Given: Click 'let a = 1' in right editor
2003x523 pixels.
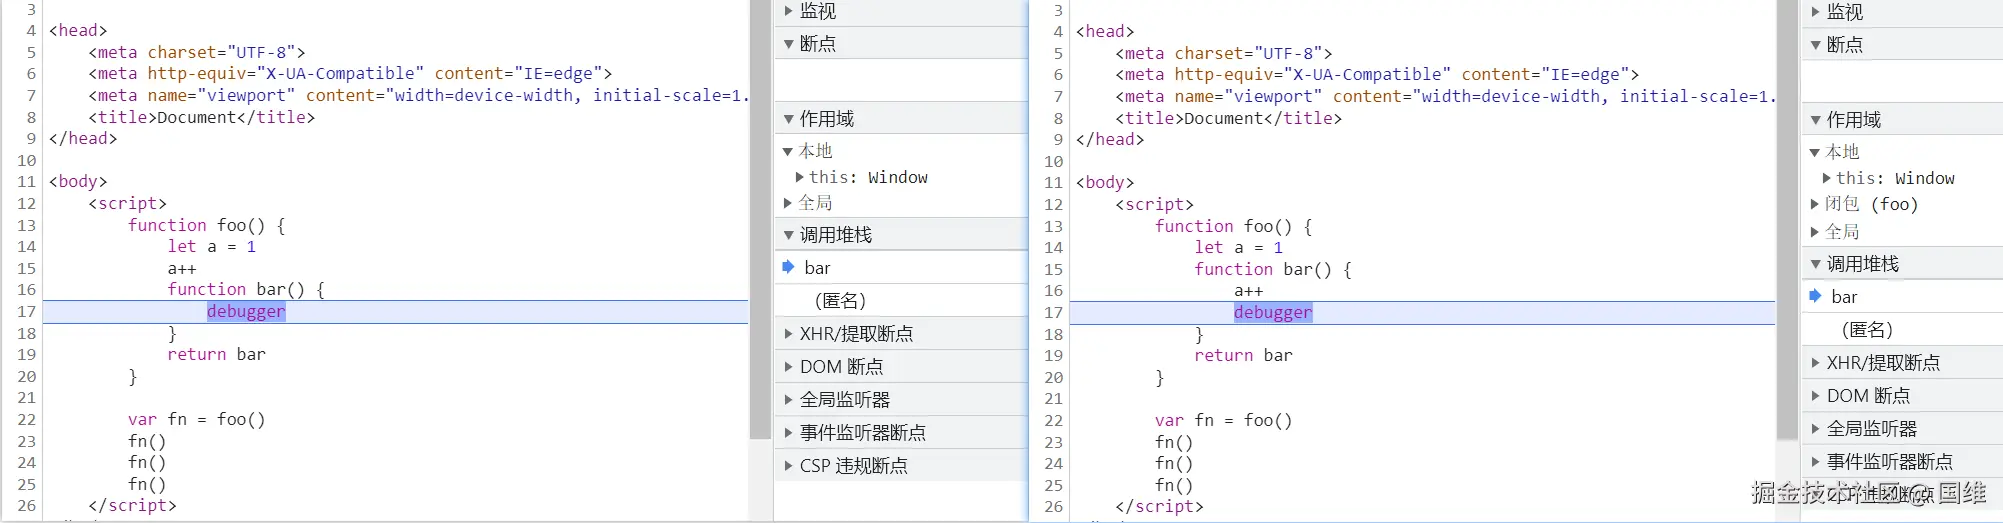Looking at the screenshot, I should click(x=1238, y=247).
